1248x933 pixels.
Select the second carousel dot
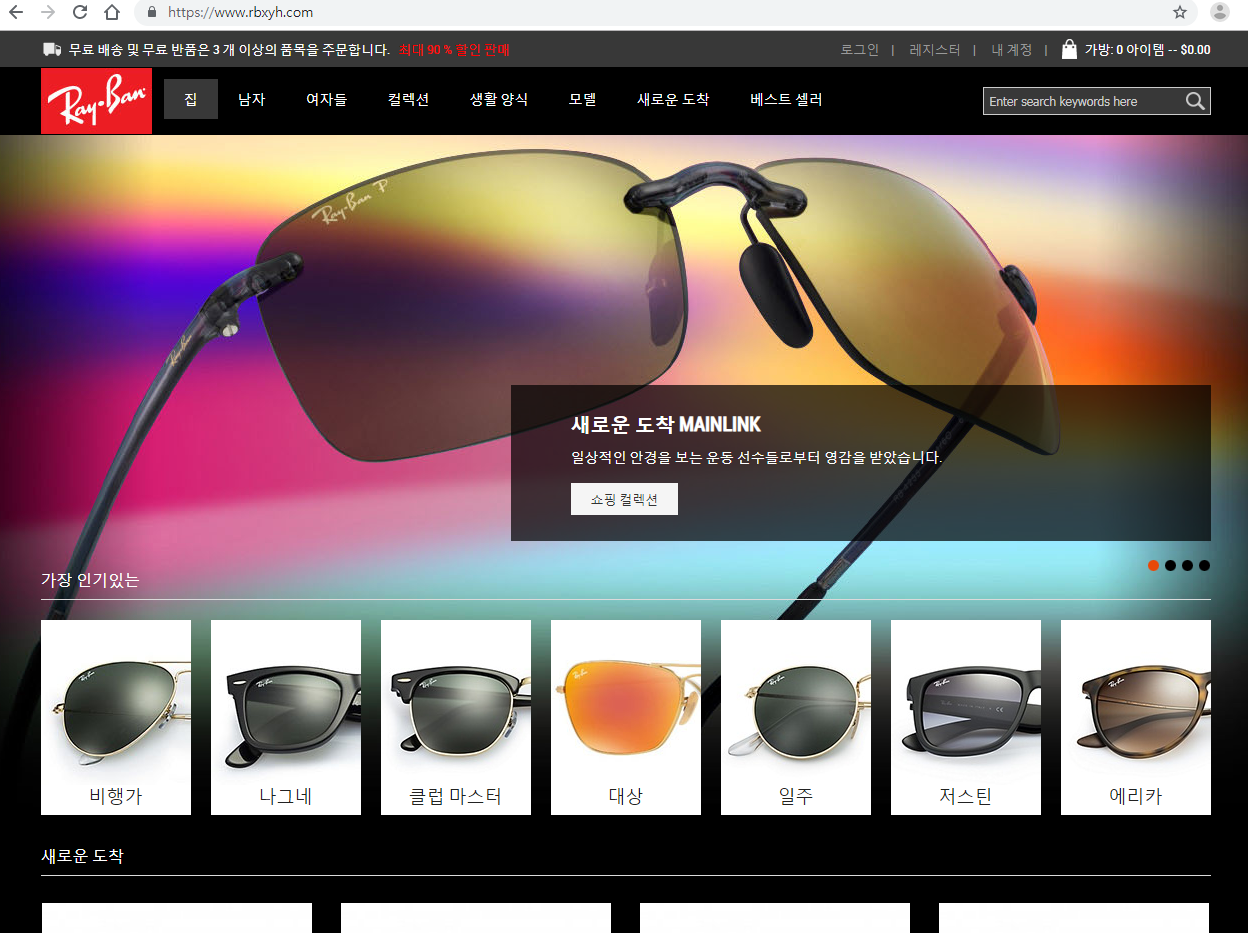(1170, 566)
